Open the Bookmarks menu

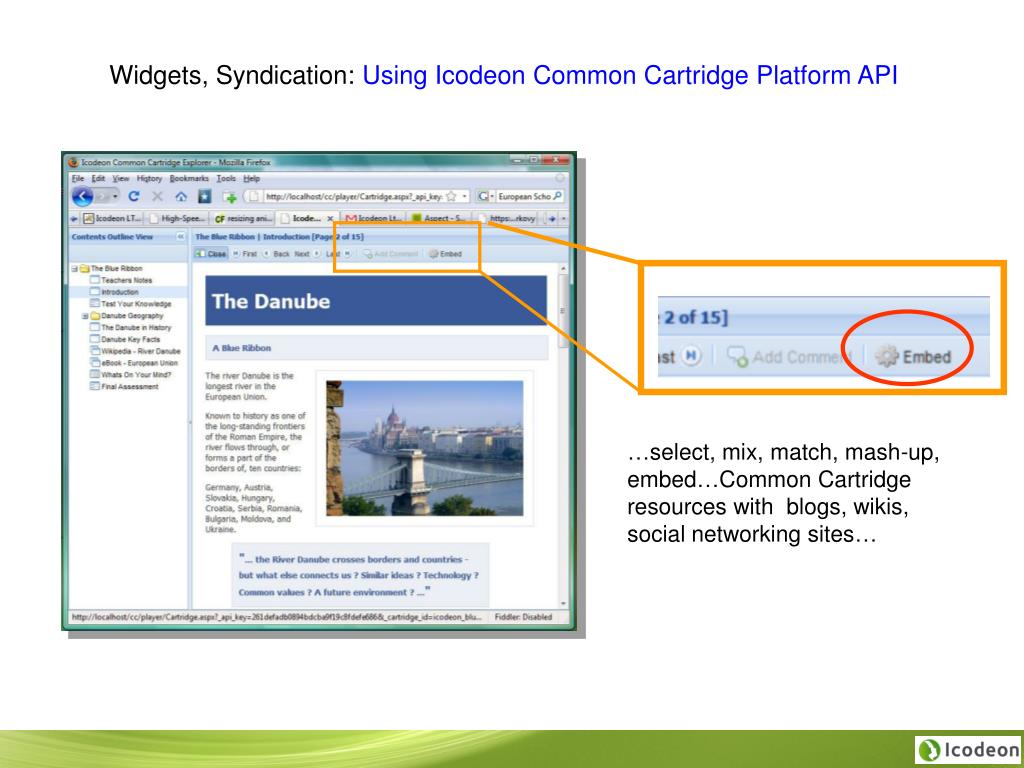click(189, 178)
